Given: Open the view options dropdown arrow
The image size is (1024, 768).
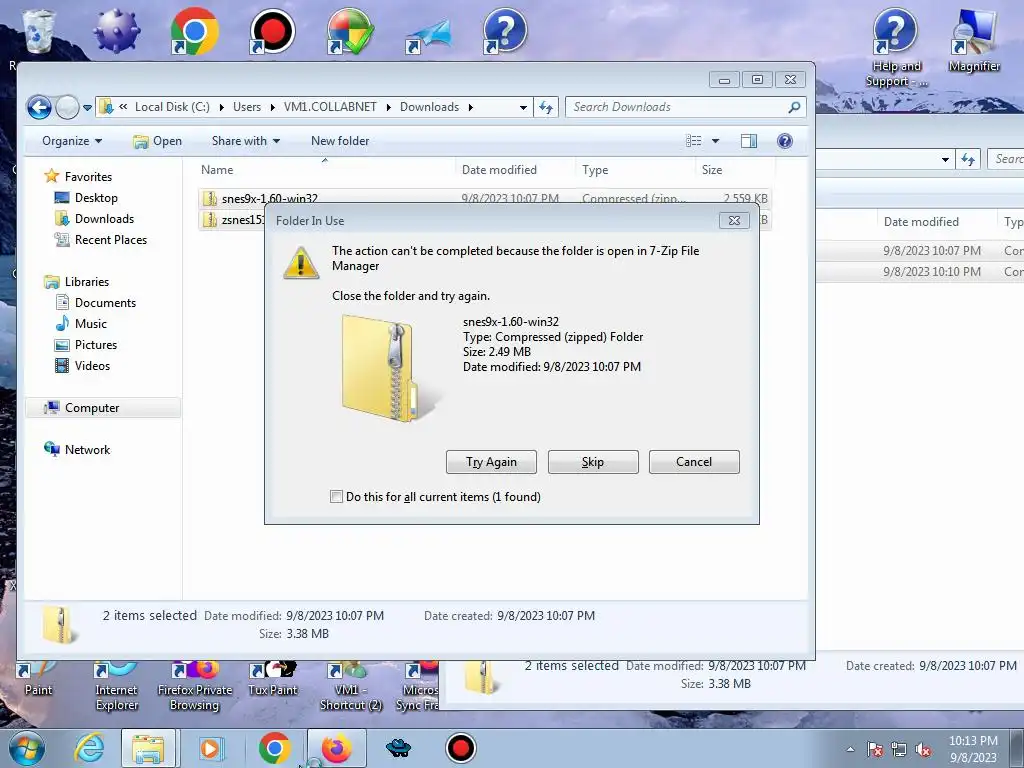Looking at the screenshot, I should point(715,140).
